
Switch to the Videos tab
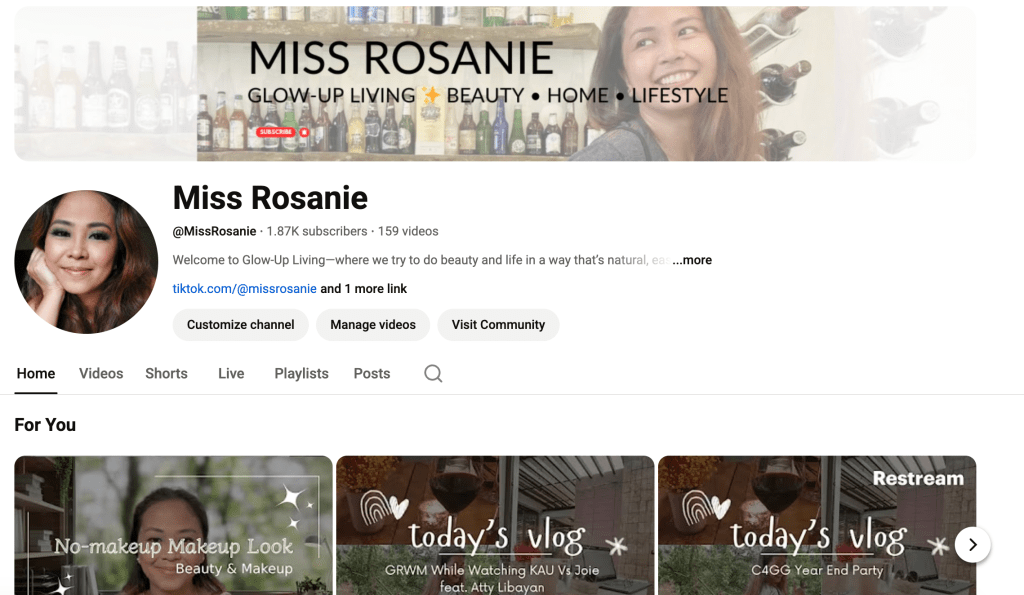pyautogui.click(x=101, y=373)
